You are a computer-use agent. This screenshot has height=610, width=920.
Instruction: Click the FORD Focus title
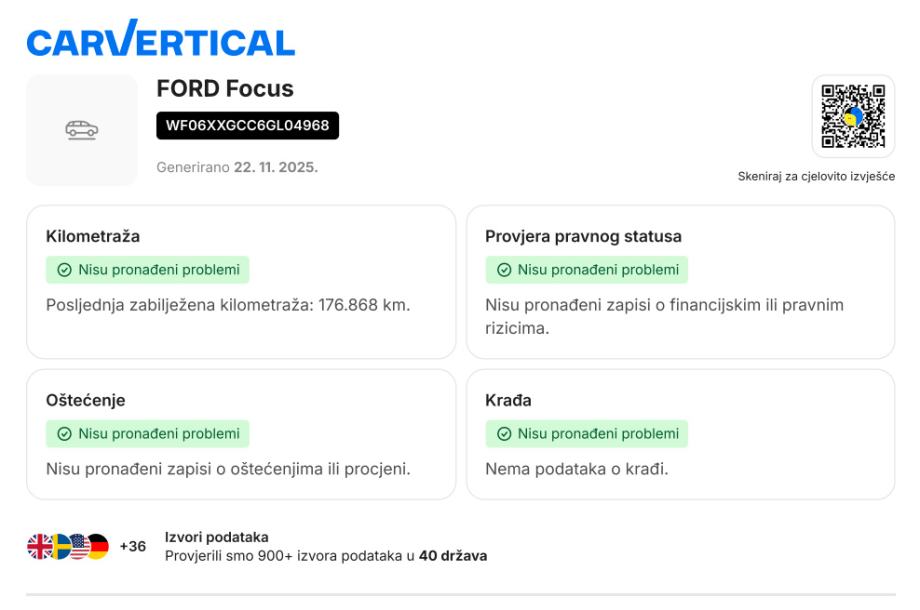pos(225,89)
